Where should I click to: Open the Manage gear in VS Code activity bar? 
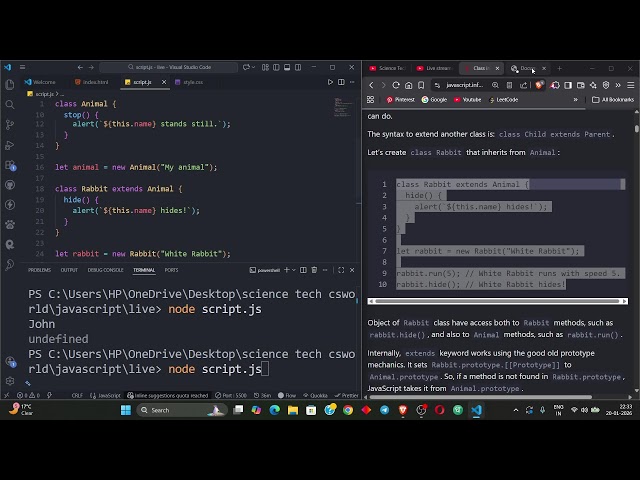tap(10, 381)
